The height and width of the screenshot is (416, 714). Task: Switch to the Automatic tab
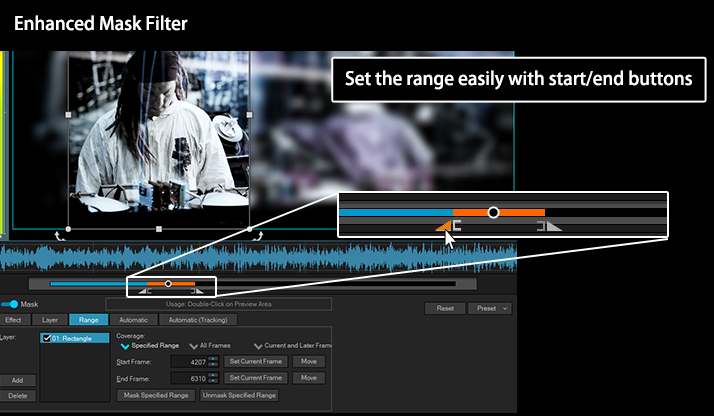pos(133,320)
